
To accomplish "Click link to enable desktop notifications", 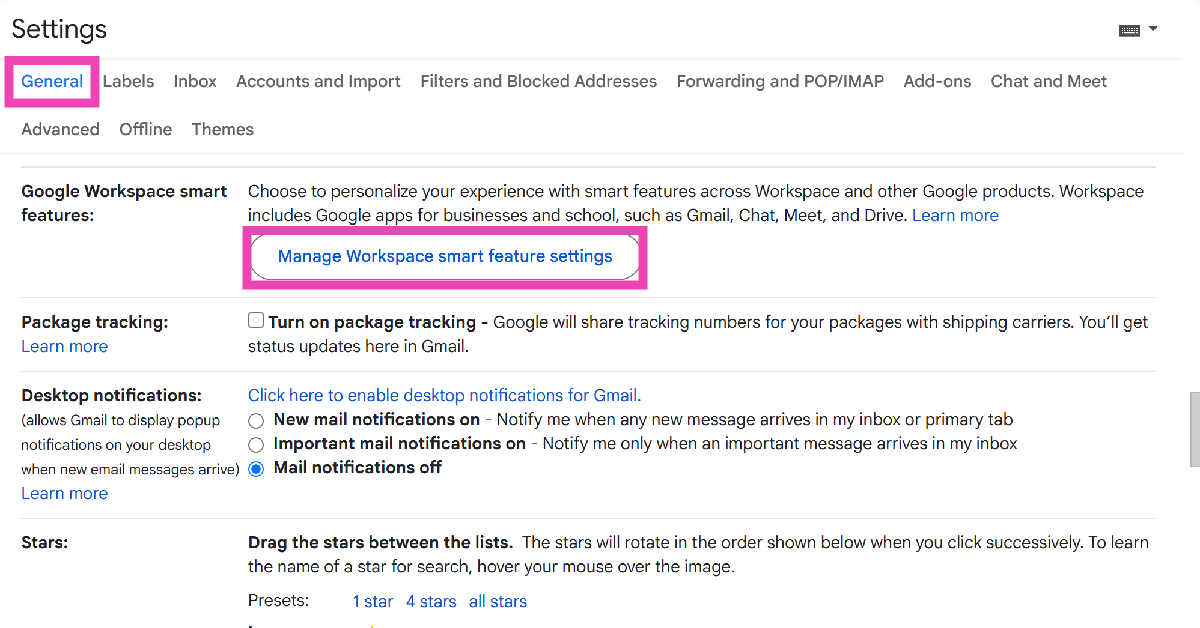I will point(443,395).
